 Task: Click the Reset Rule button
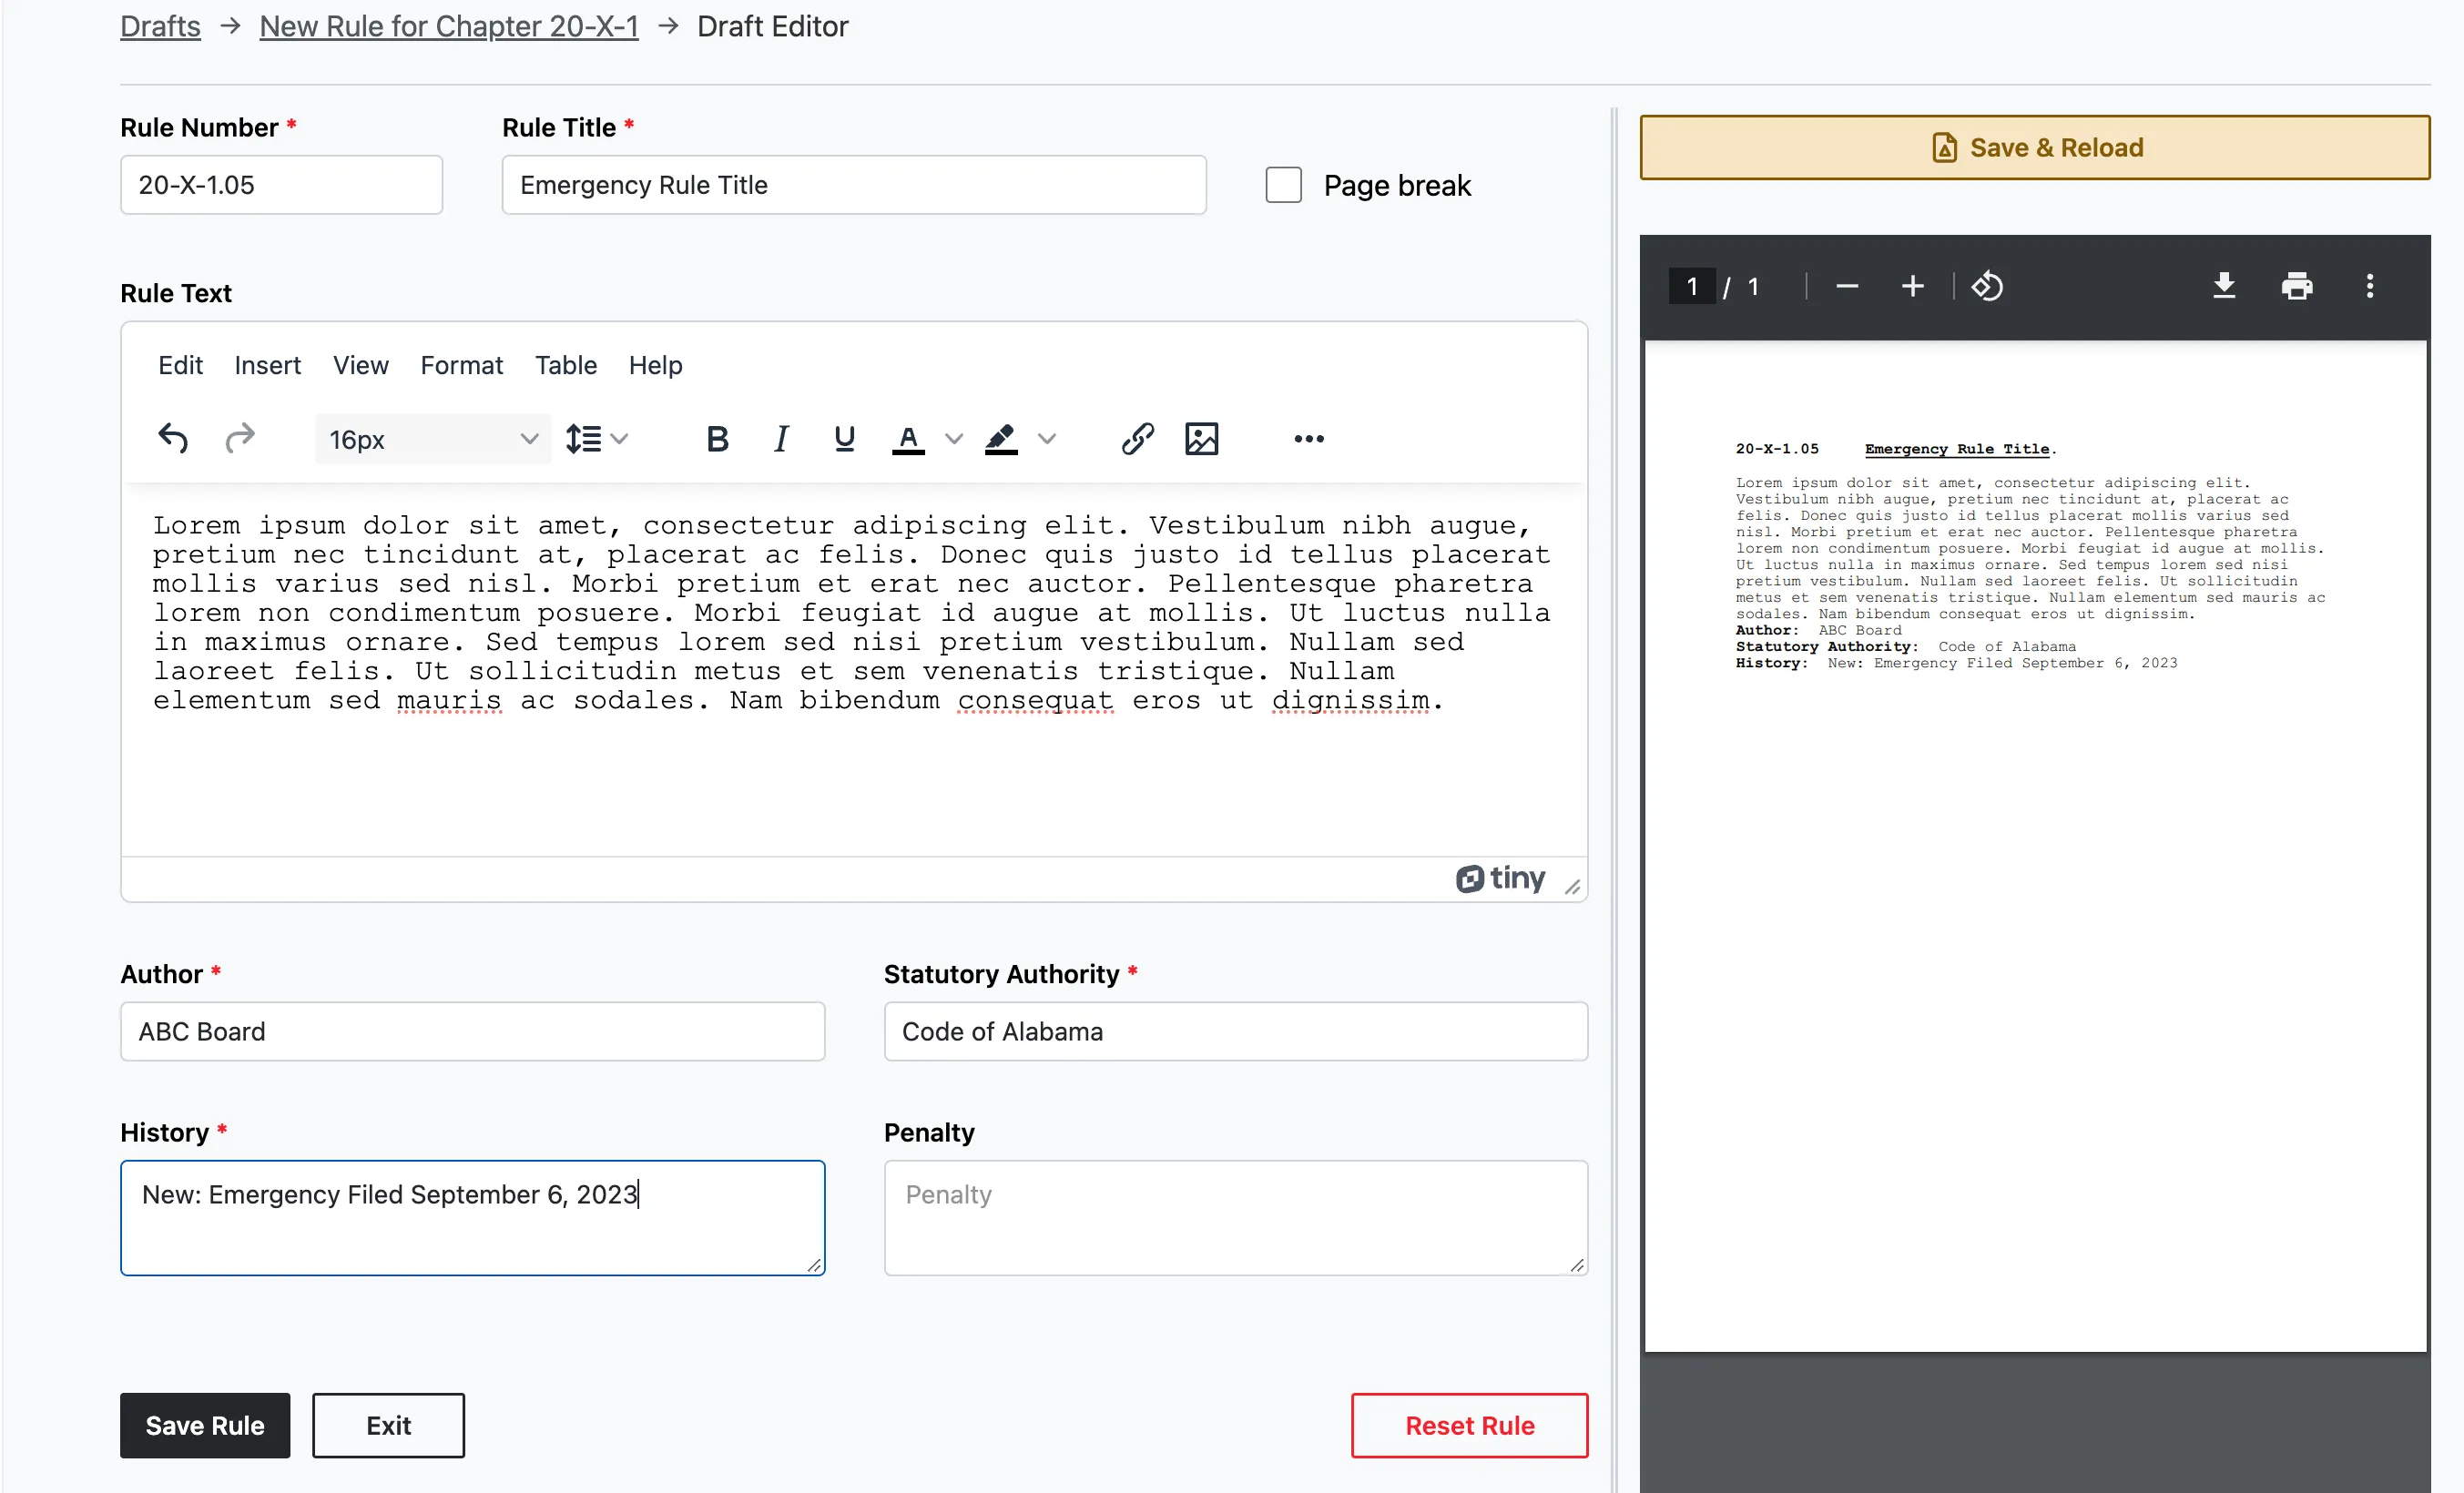(x=1469, y=1425)
